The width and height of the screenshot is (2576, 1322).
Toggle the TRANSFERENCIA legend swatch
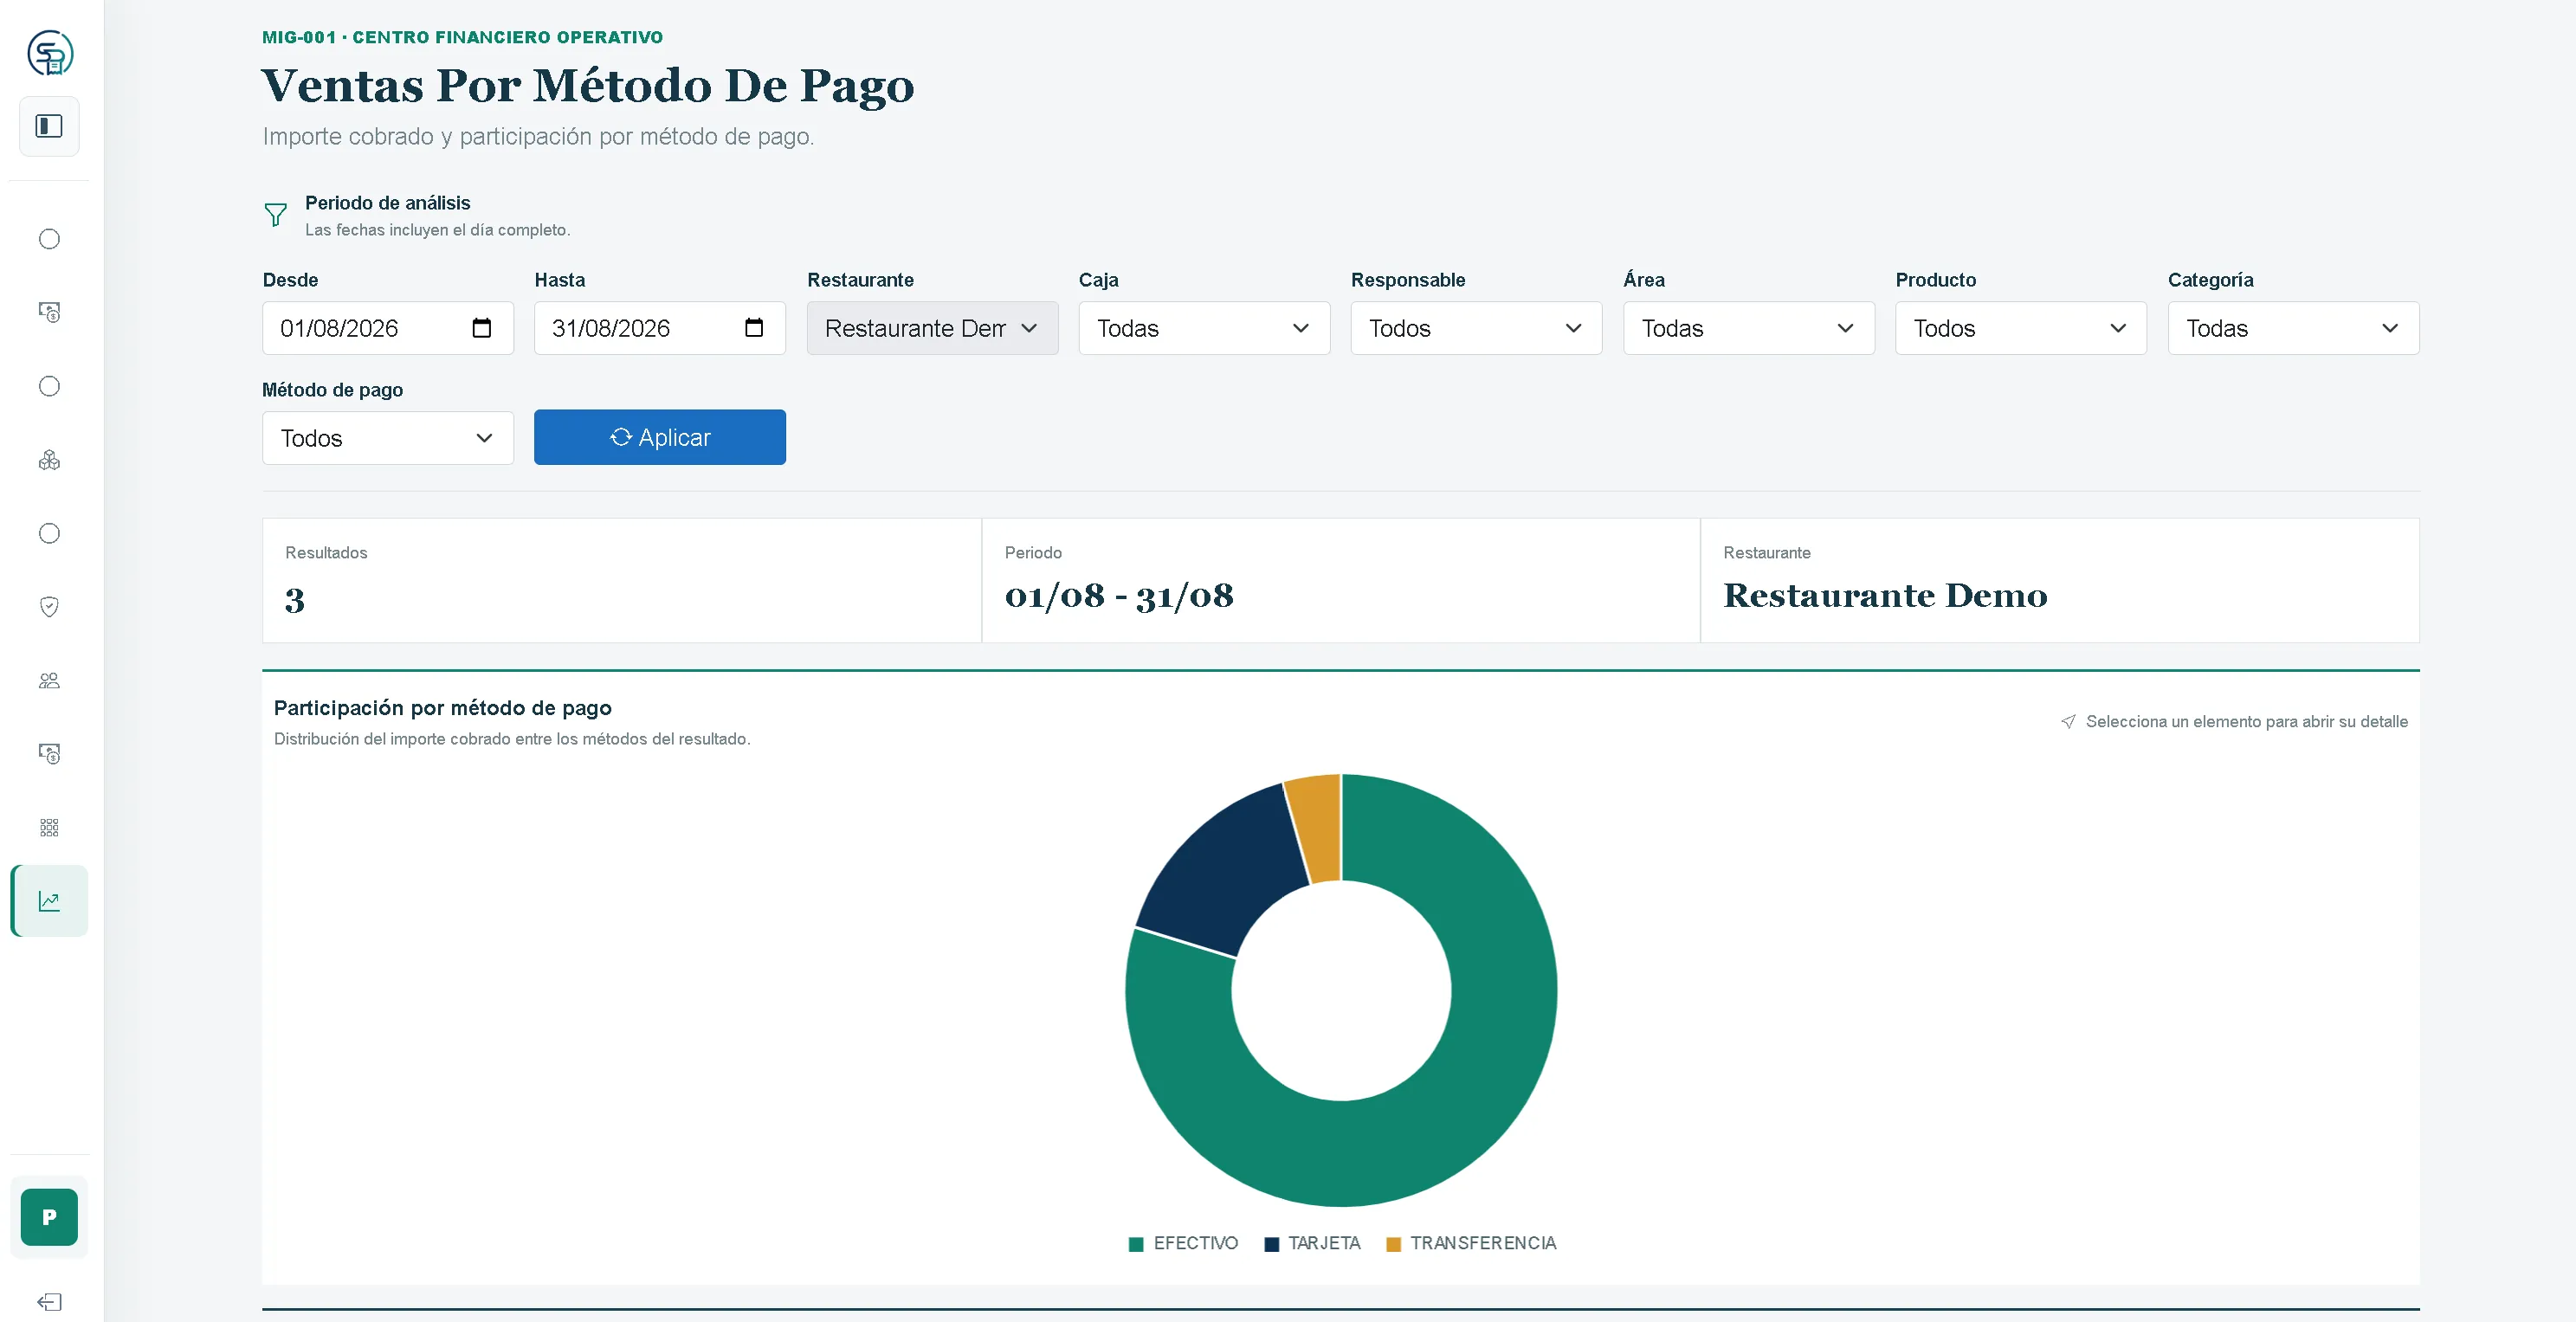pyautogui.click(x=1393, y=1244)
